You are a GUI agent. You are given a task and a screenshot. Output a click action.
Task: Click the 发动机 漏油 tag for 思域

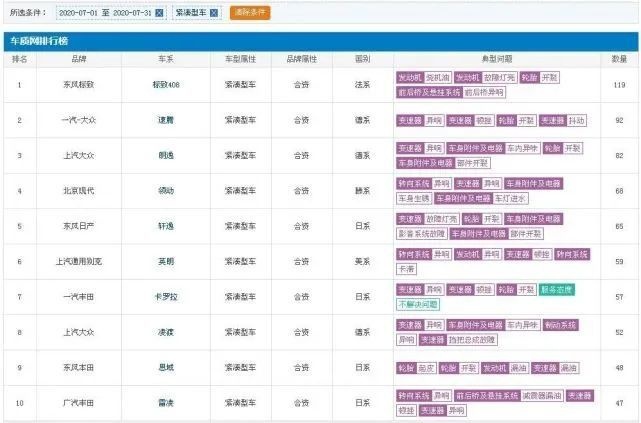[x=505, y=368]
